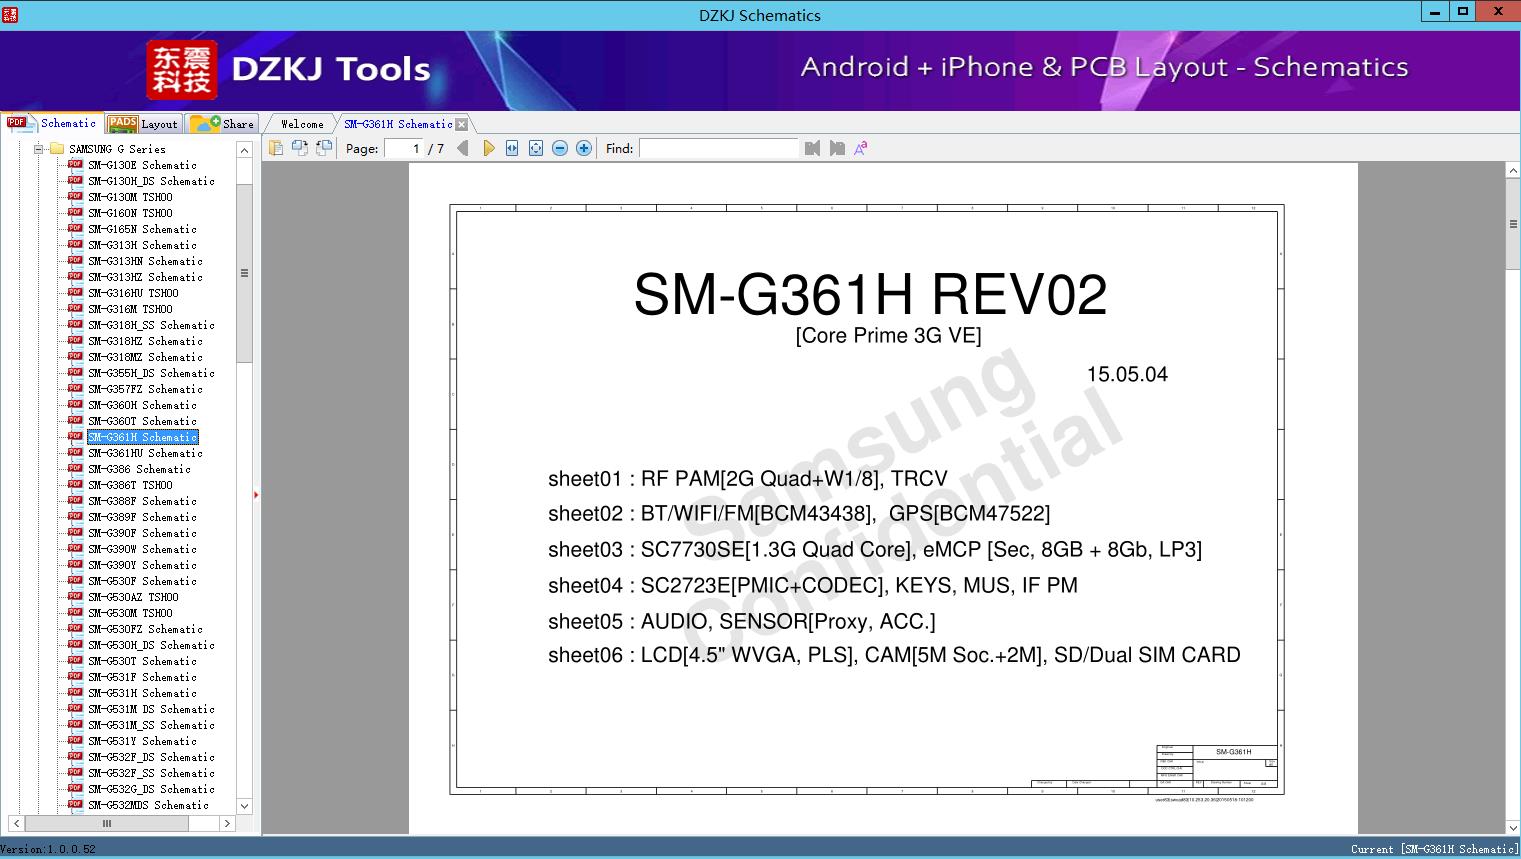Image resolution: width=1521 pixels, height=859 pixels.
Task: Select SM-G530H_DS Schematic
Action: coord(151,645)
